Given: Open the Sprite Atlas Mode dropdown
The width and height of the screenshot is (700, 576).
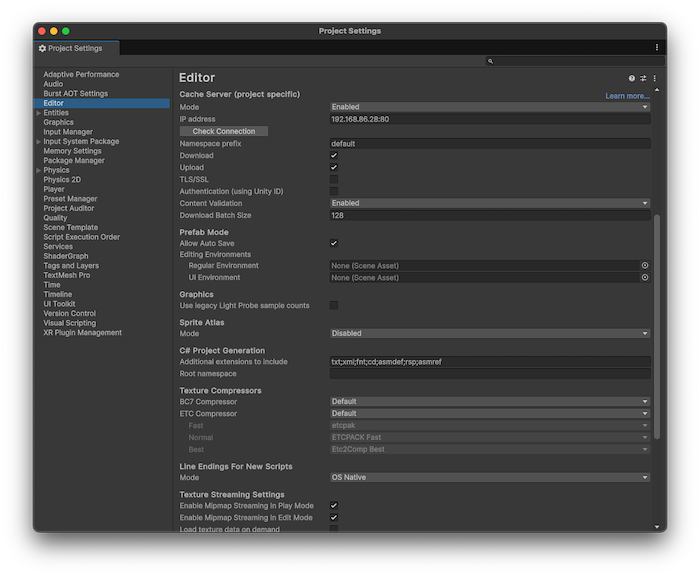Looking at the screenshot, I should click(490, 334).
